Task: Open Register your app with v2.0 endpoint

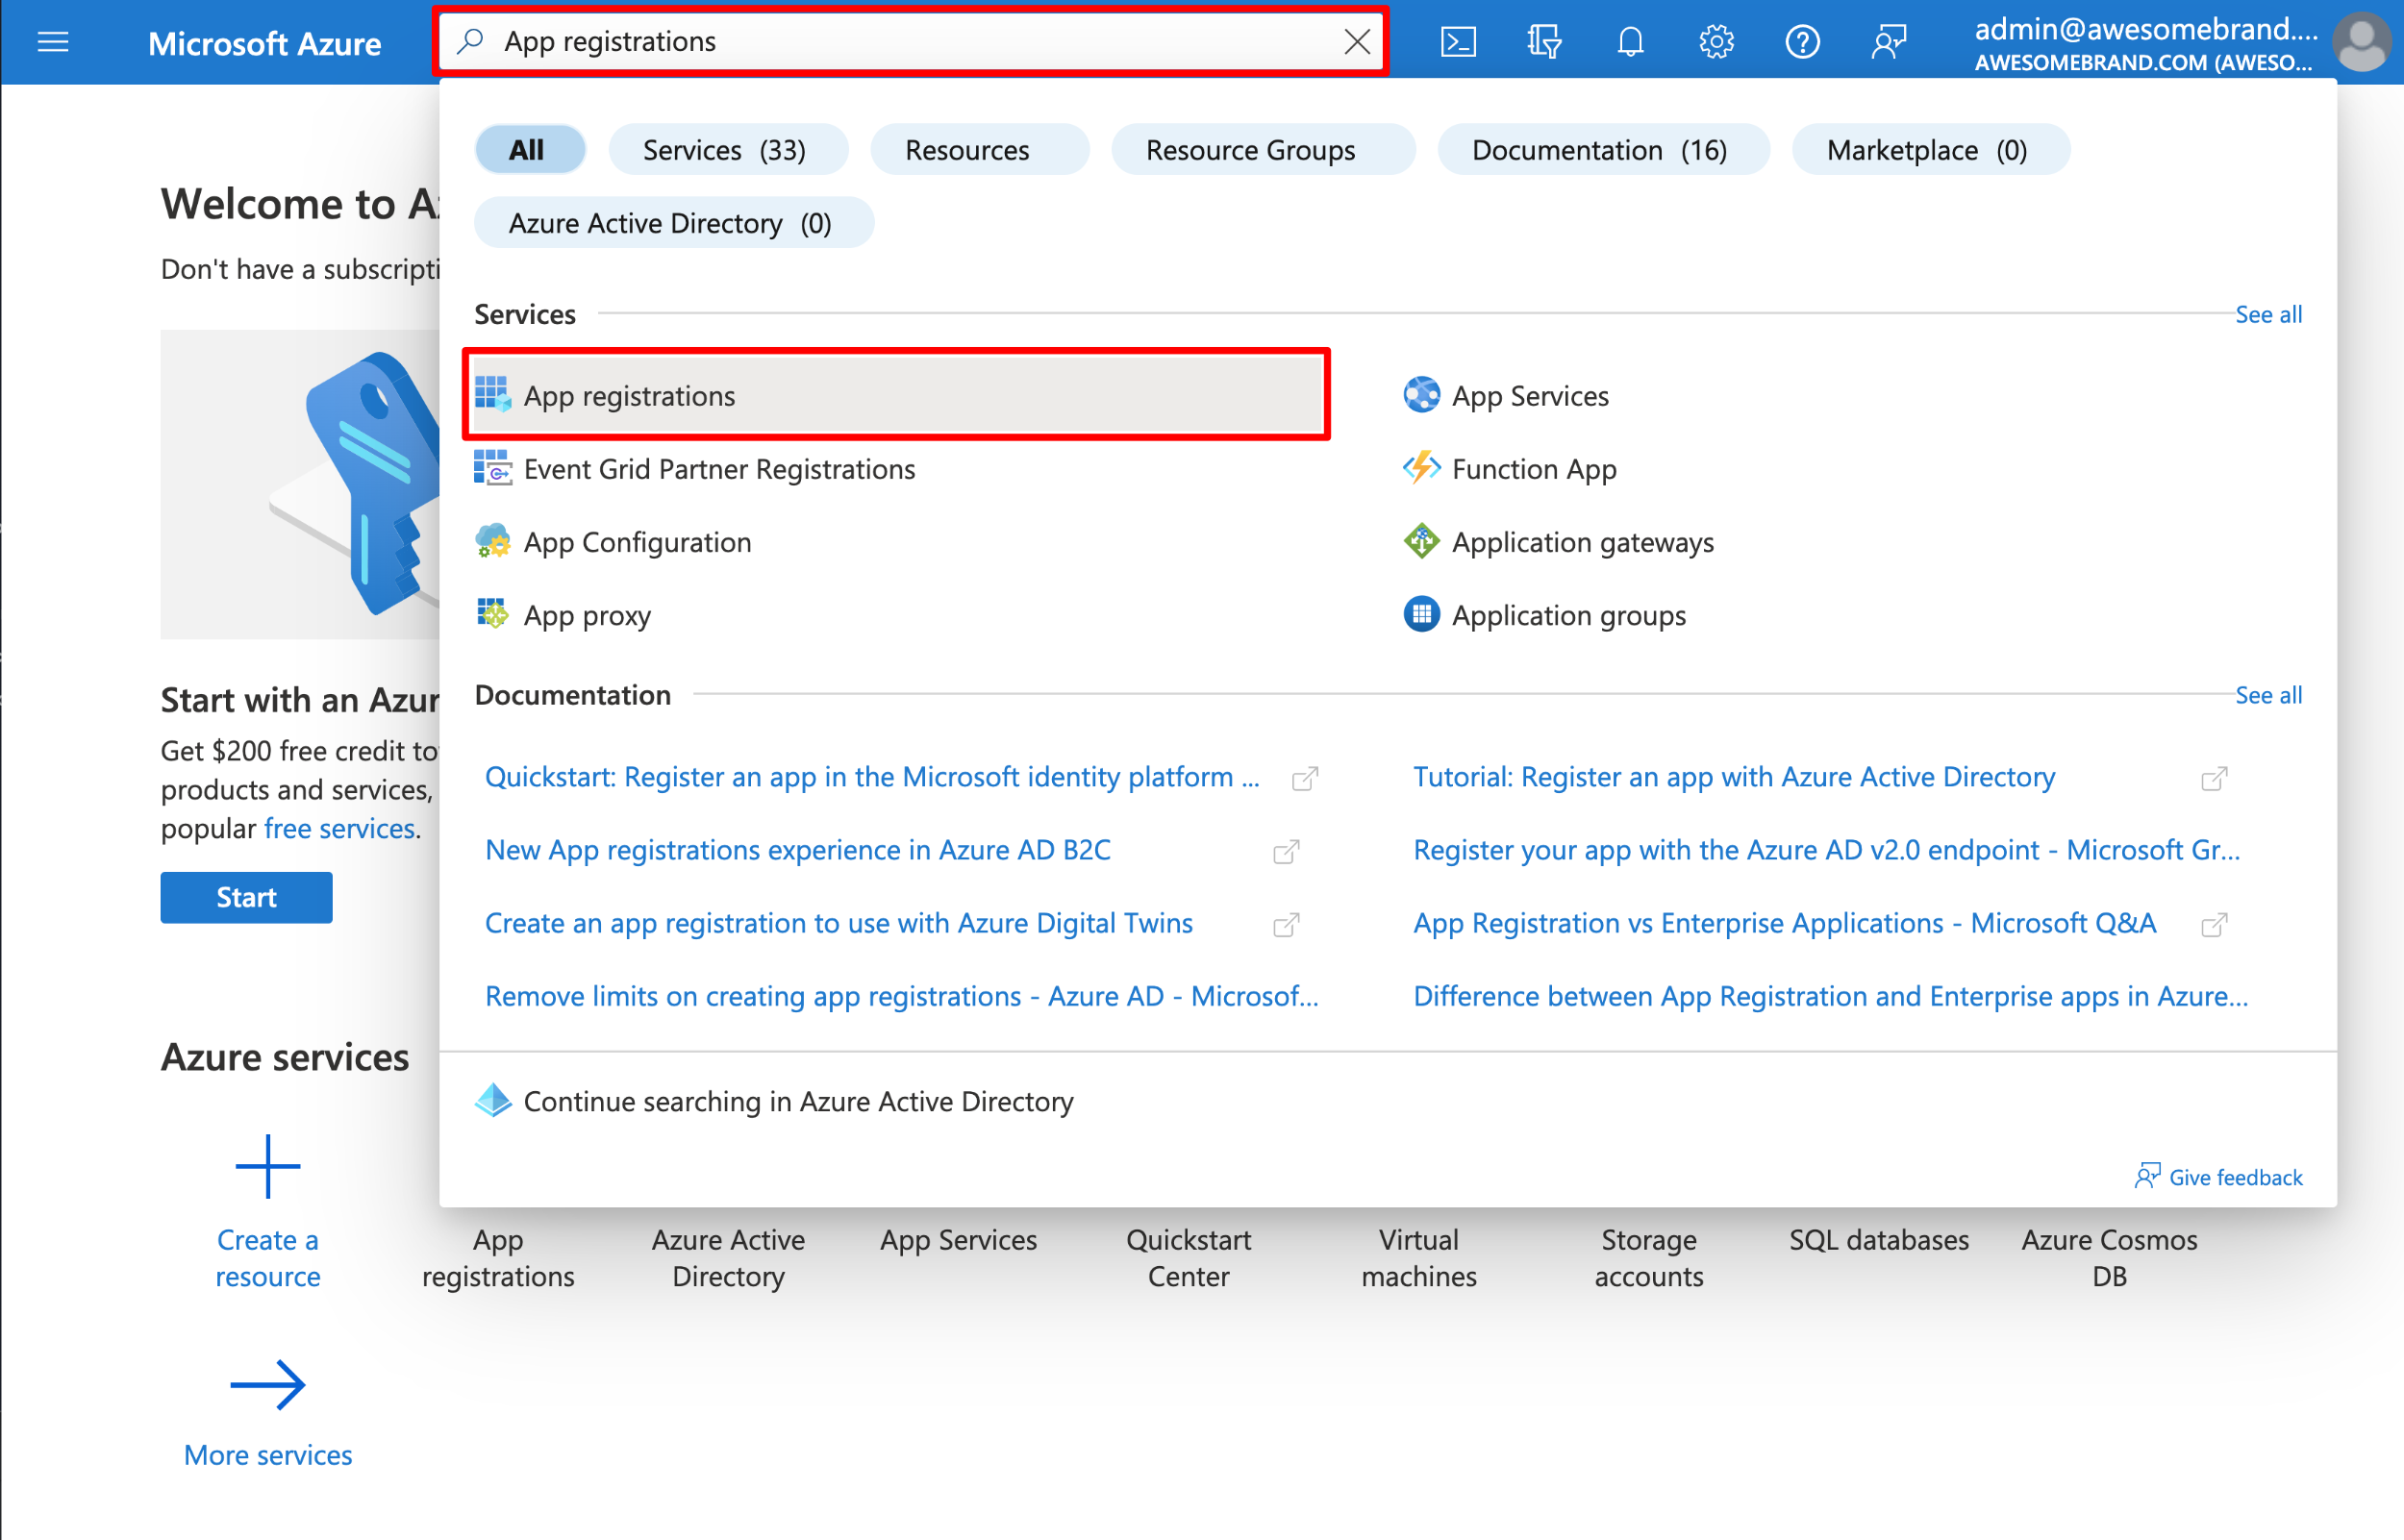Action: click(x=1826, y=849)
